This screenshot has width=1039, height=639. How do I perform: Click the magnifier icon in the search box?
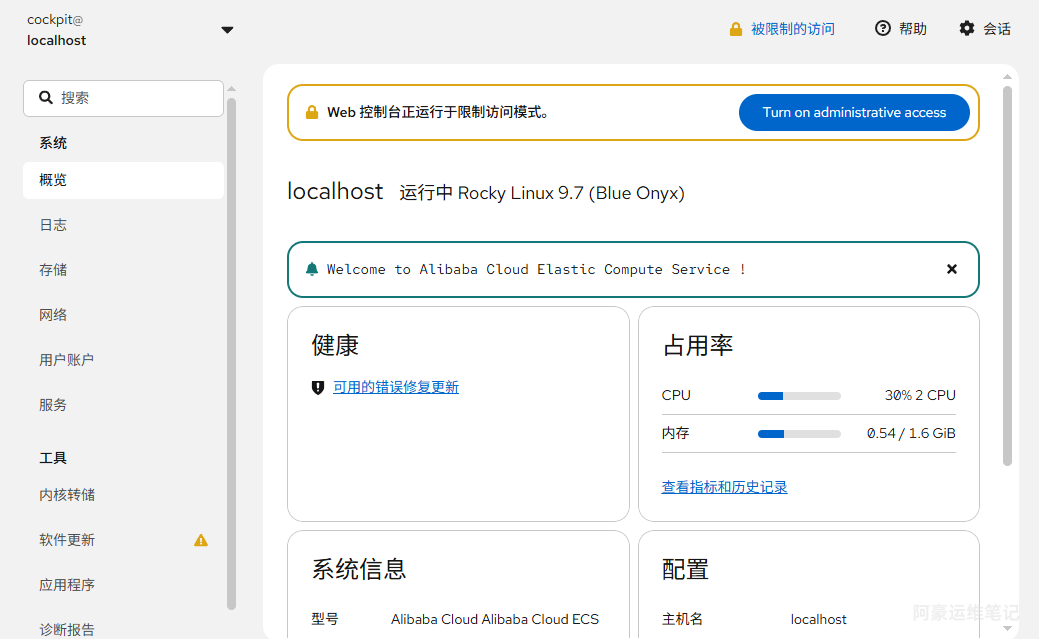[46, 98]
